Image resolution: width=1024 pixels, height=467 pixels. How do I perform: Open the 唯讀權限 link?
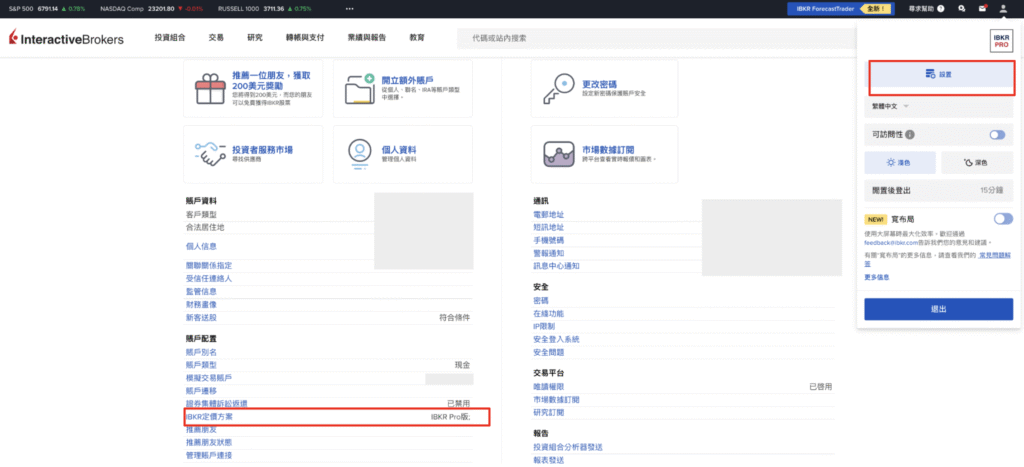click(x=549, y=387)
